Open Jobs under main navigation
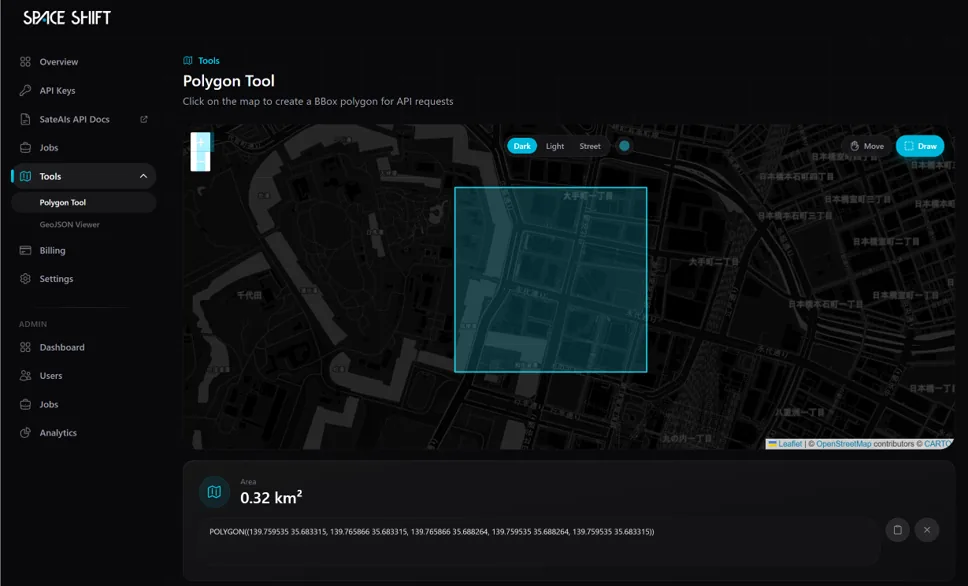The image size is (968, 586). [49, 148]
